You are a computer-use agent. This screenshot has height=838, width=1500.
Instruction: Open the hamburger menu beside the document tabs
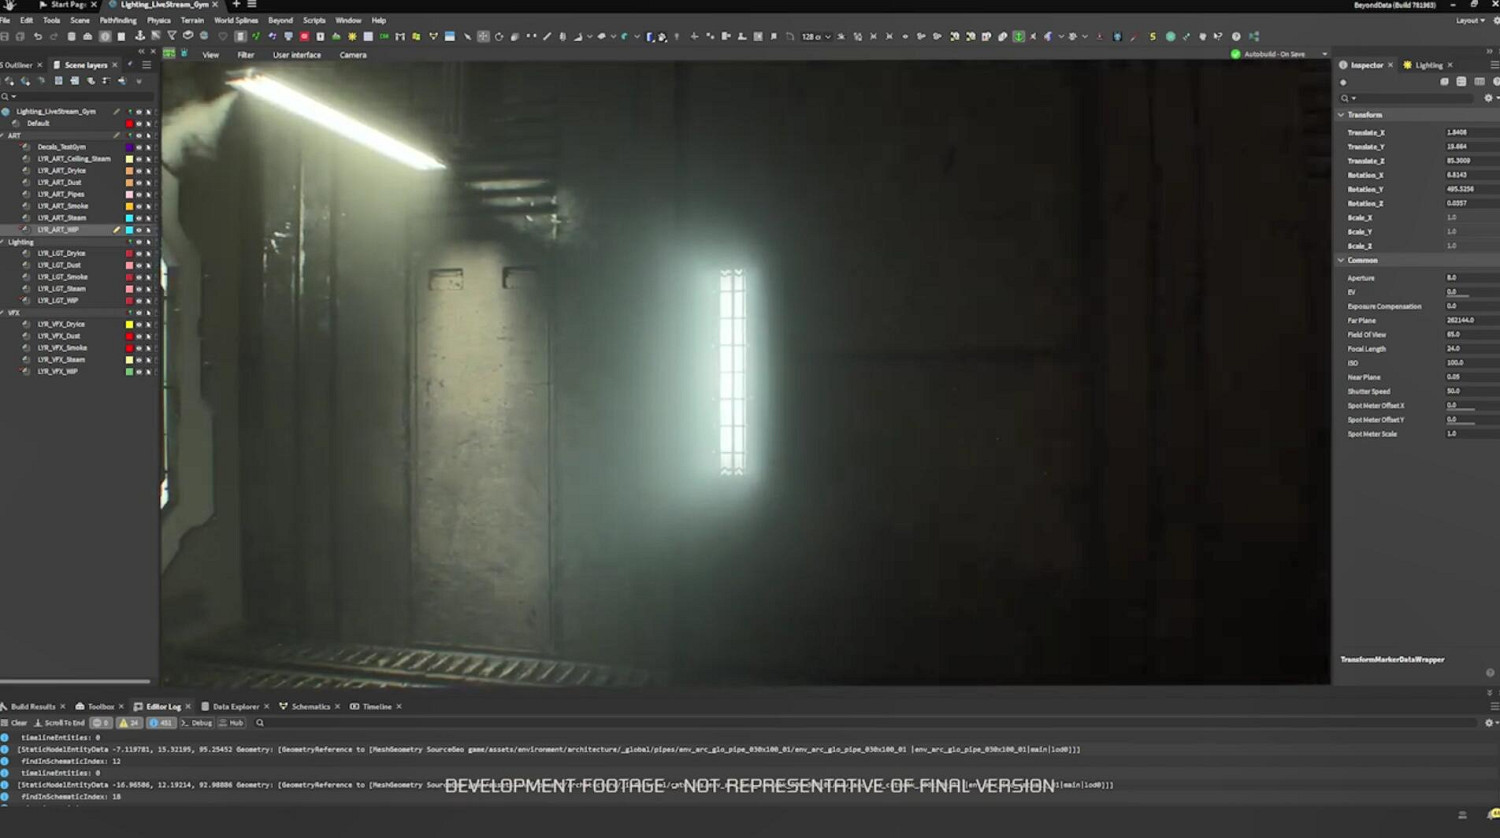[x=252, y=5]
